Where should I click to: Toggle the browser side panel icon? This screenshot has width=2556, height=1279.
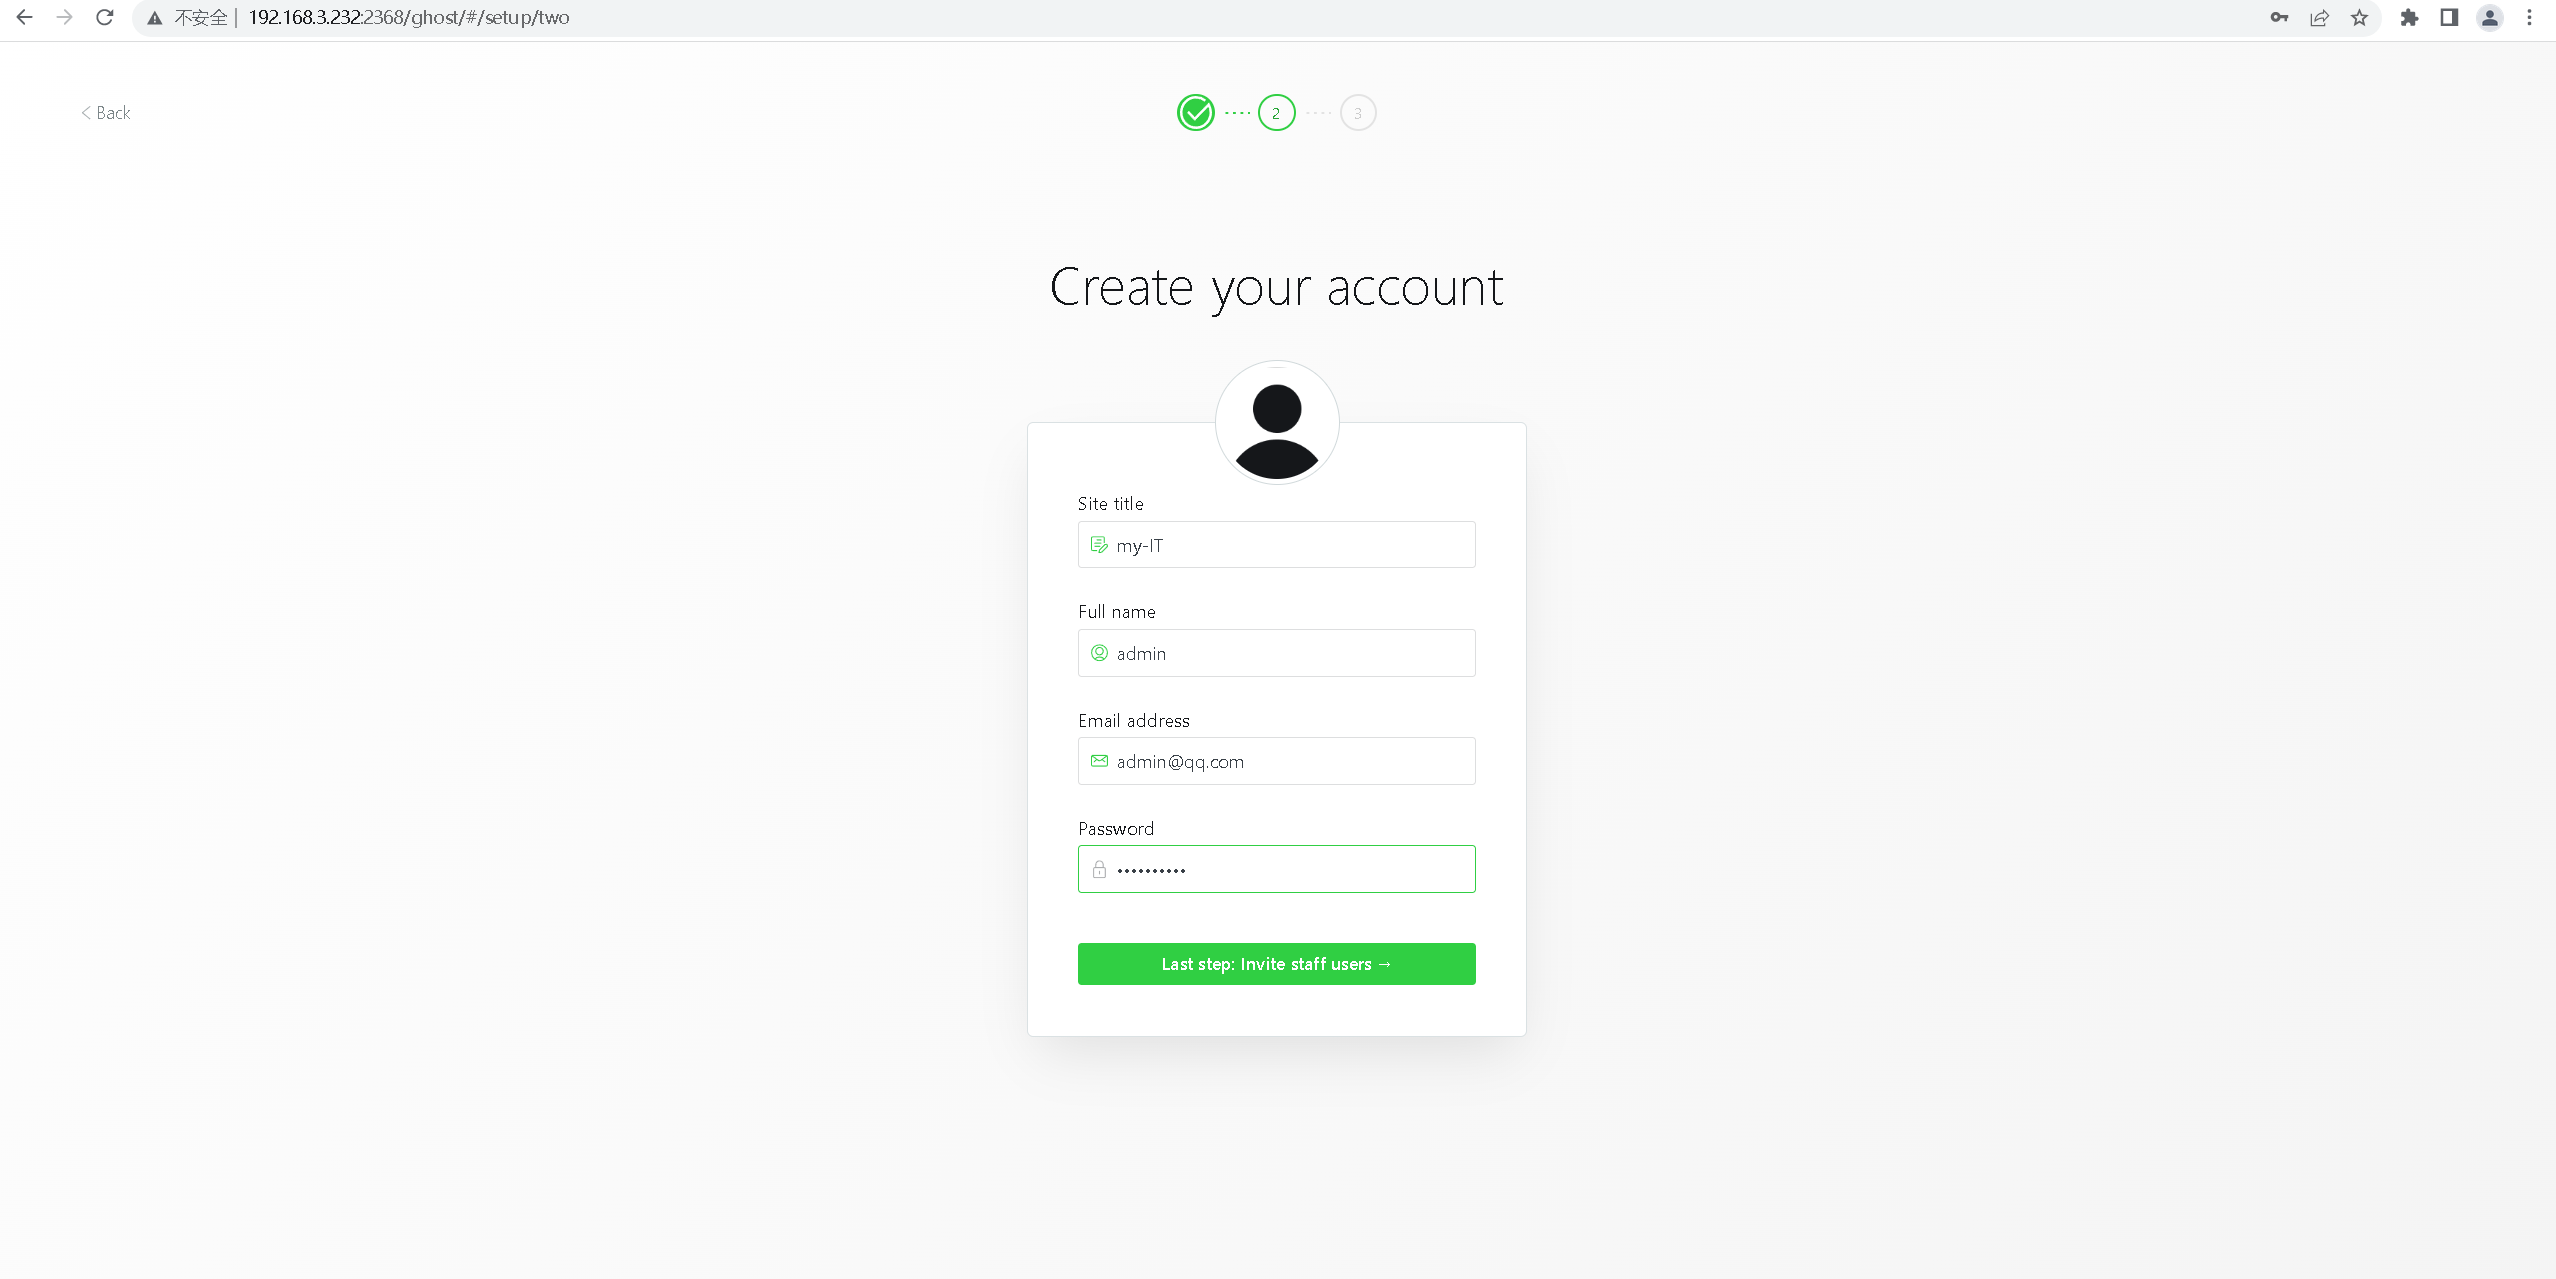coord(2449,17)
